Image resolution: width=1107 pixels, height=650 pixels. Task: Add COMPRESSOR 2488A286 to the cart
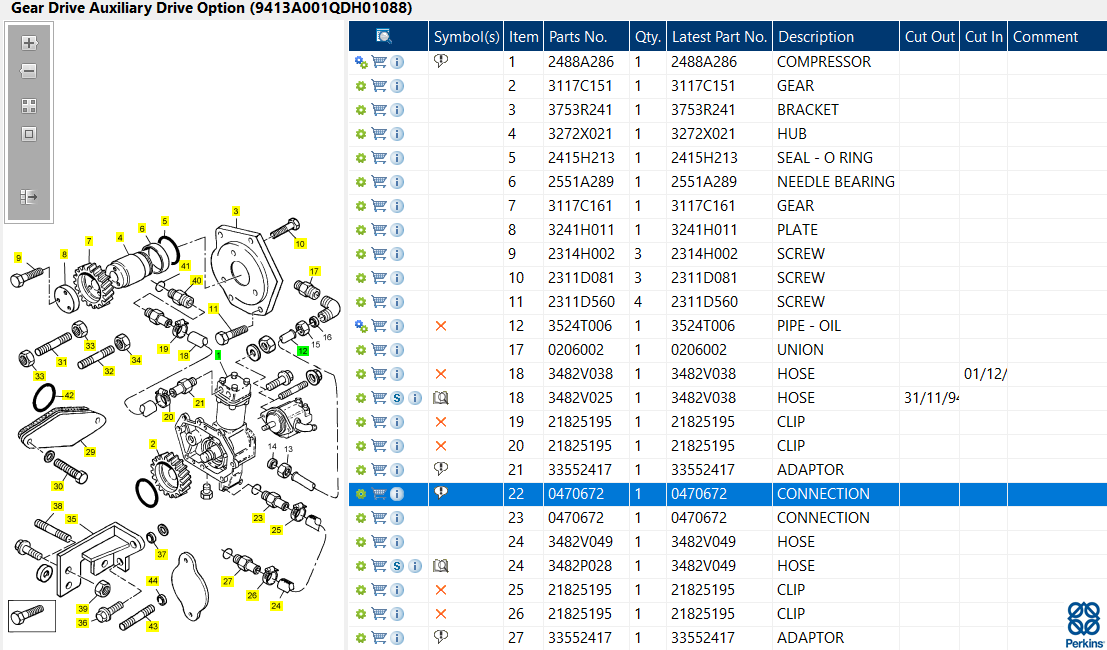point(379,62)
